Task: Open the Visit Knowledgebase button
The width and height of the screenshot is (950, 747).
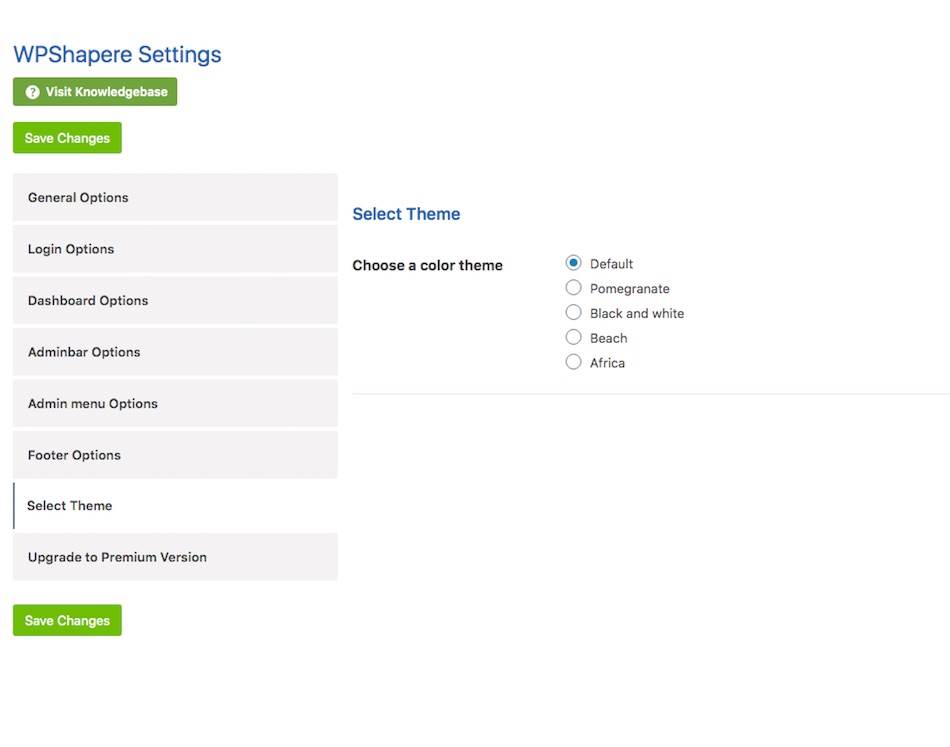Action: pos(95,92)
